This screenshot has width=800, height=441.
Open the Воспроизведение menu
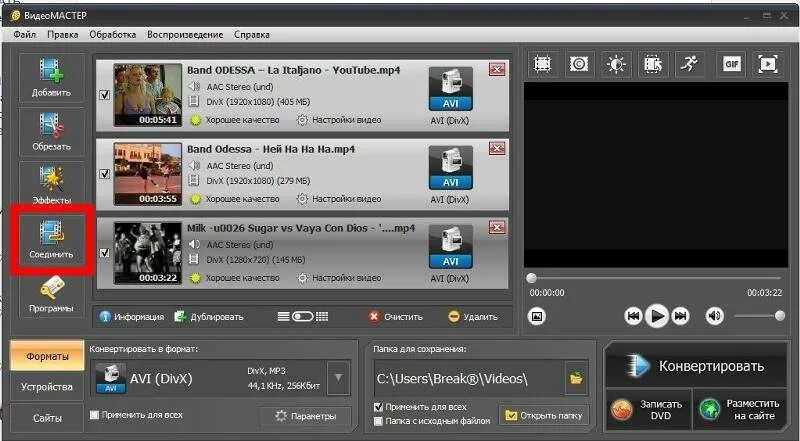click(x=185, y=35)
